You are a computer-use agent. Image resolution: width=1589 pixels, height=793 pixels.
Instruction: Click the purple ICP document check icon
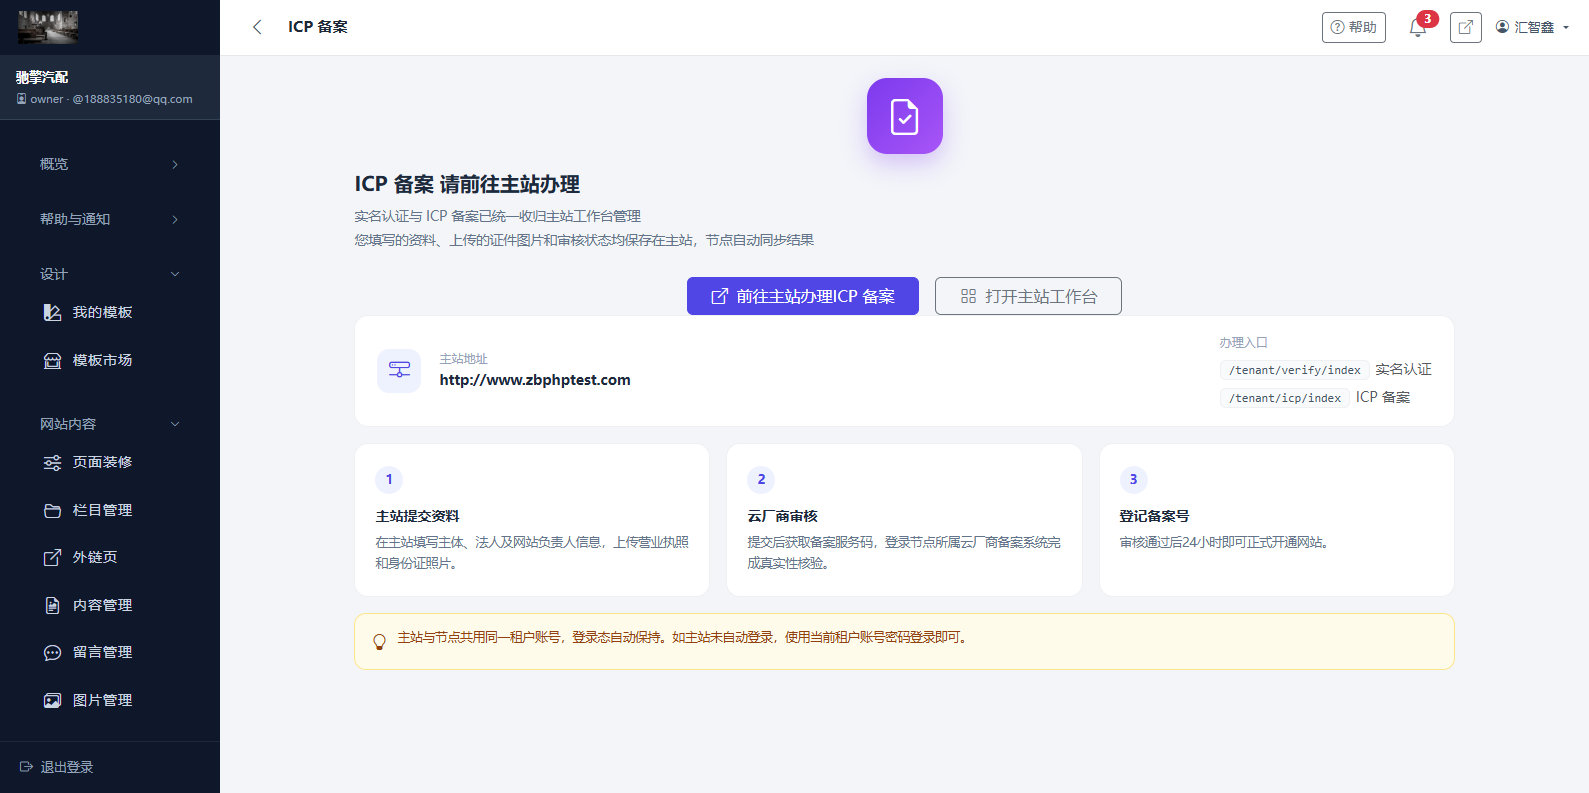point(905,116)
